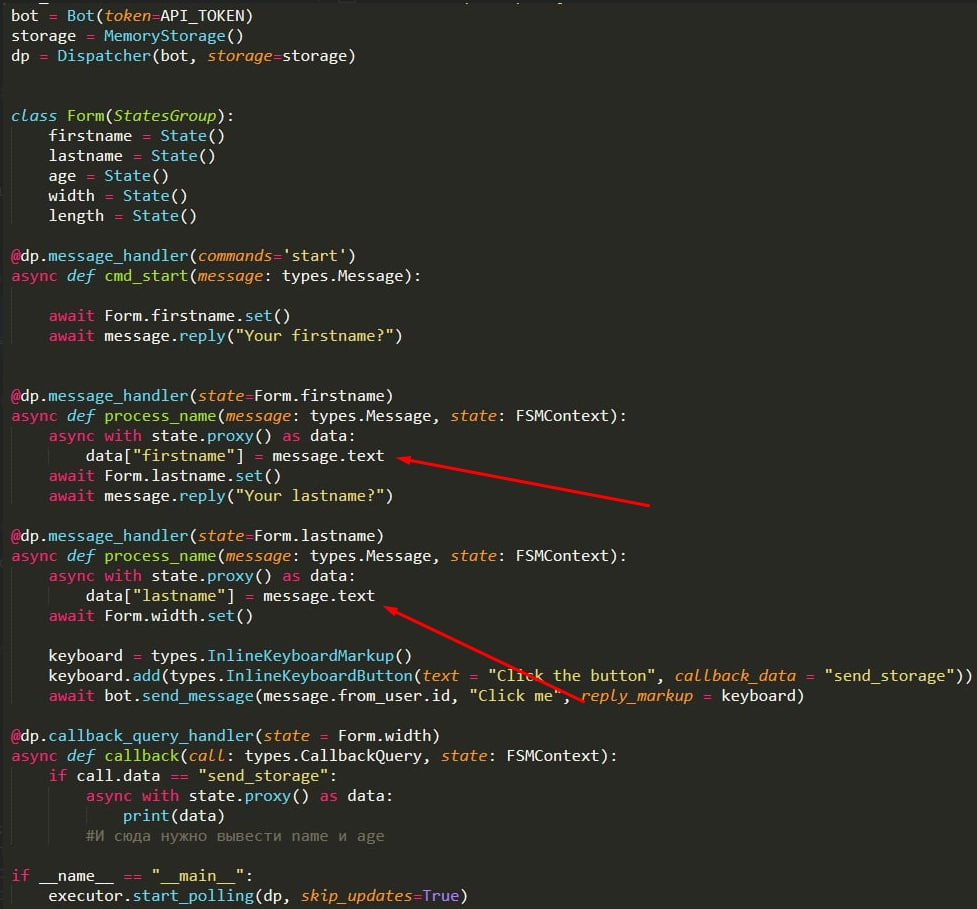Click the API_TOKEN argument in Bot()
Image resolution: width=977 pixels, height=909 pixels.
[201, 16]
